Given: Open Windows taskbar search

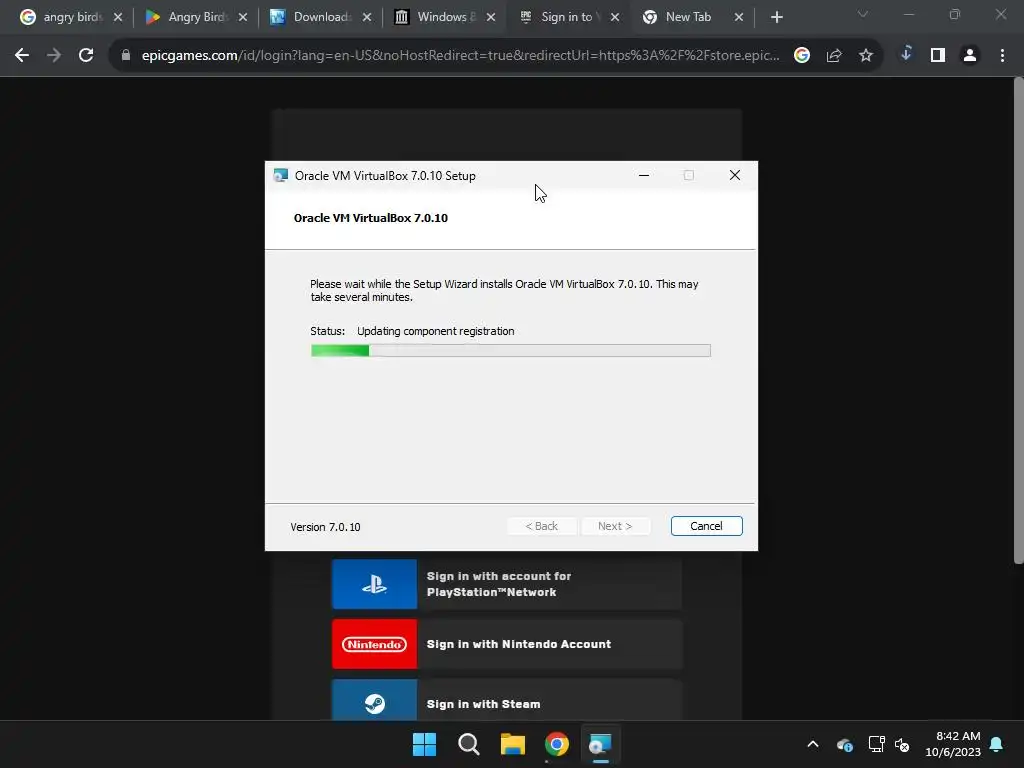Looking at the screenshot, I should coord(469,744).
